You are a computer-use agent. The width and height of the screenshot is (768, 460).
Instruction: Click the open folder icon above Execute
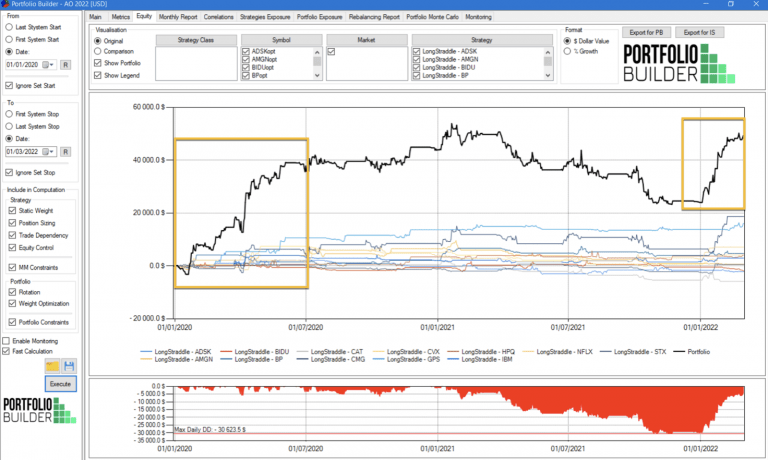(52, 367)
